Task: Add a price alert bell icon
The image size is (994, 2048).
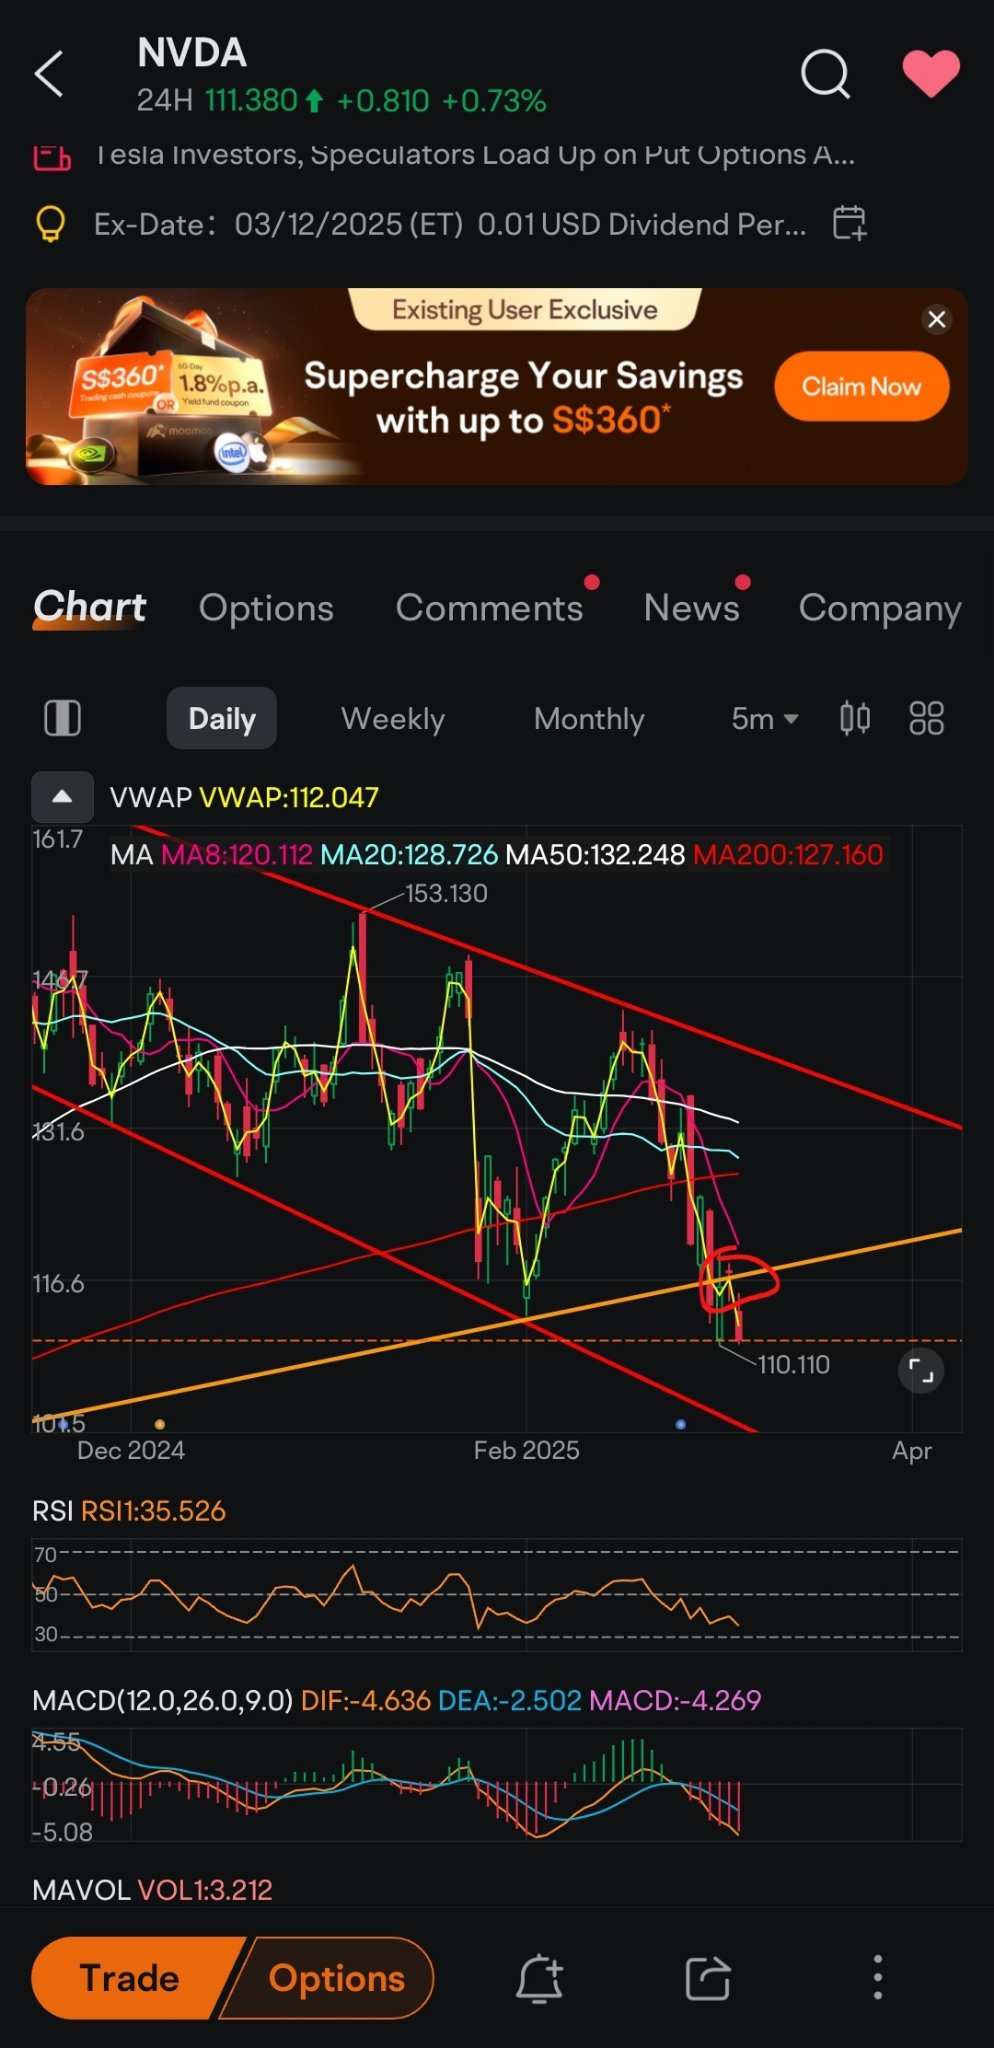Action: 539,1978
